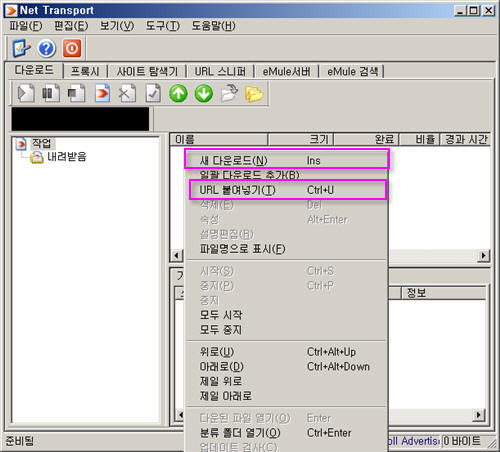Click the delete download X icon

click(127, 94)
